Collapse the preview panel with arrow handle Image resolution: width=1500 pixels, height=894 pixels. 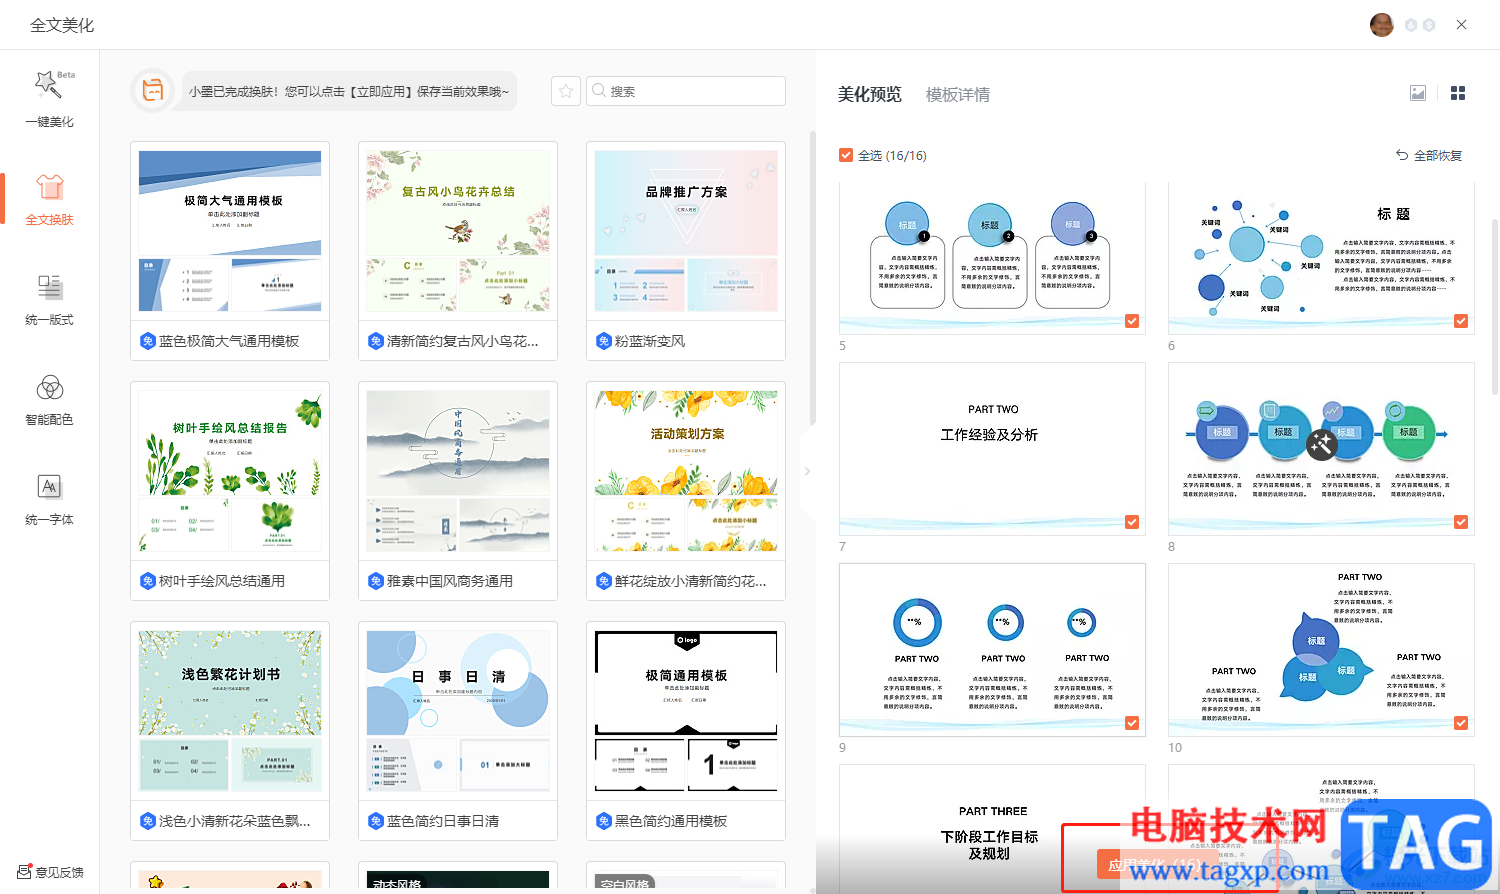coord(807,471)
